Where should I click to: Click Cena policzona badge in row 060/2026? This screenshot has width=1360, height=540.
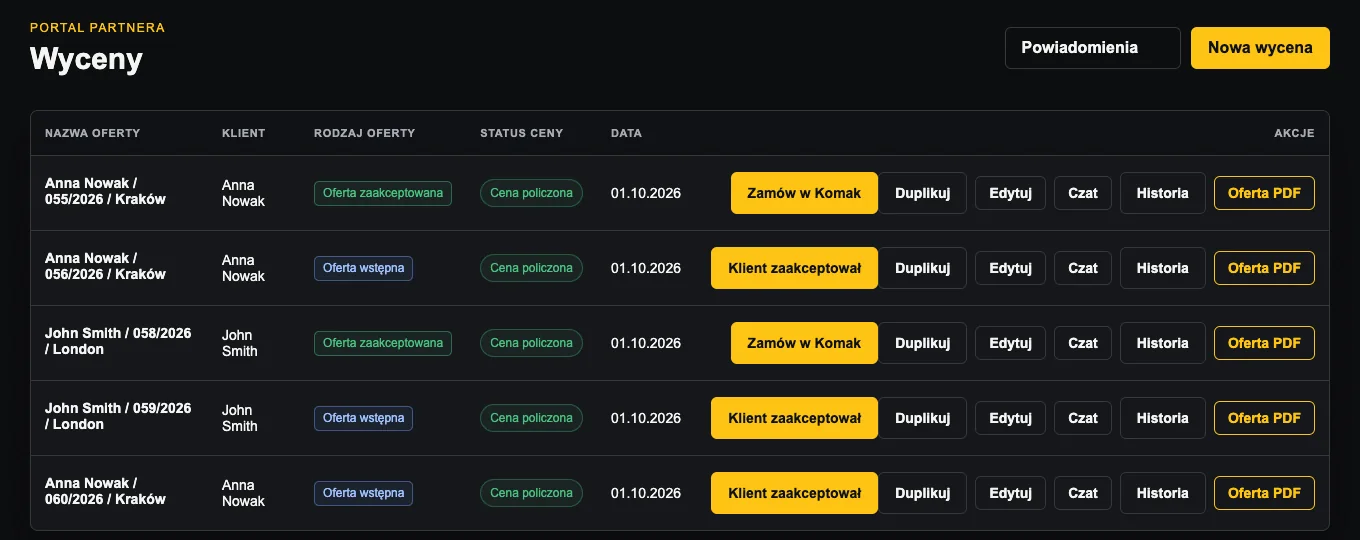point(531,493)
